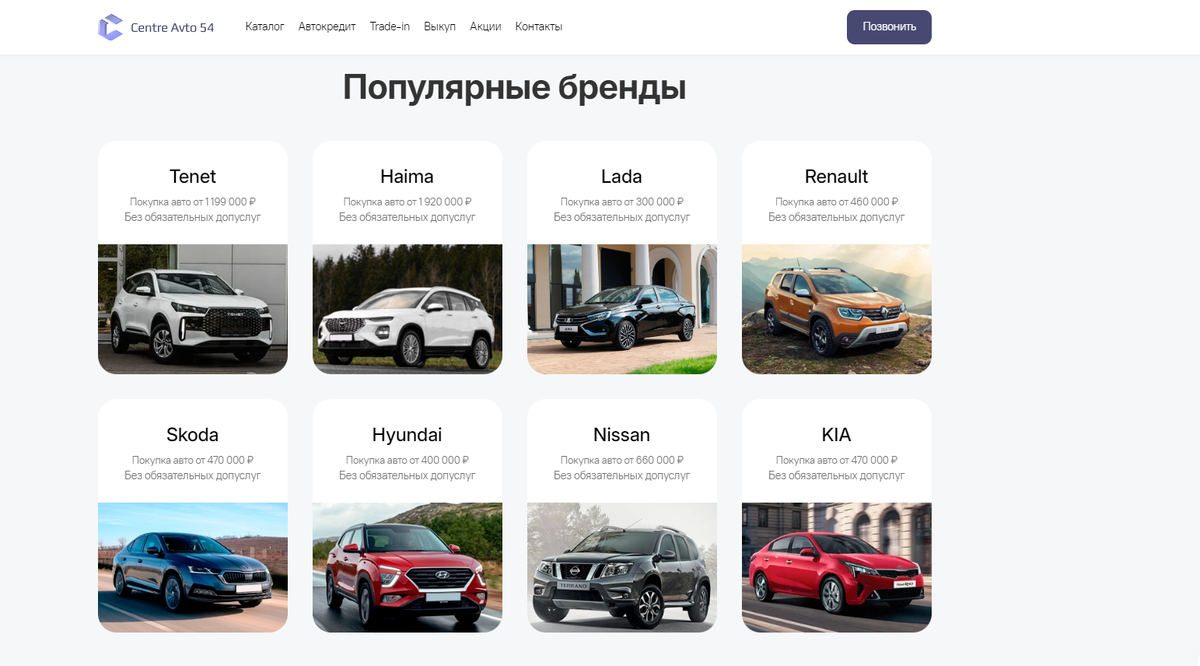This screenshot has height=666, width=1200.
Task: Click the white Tenet SUV photo
Action: point(193,309)
